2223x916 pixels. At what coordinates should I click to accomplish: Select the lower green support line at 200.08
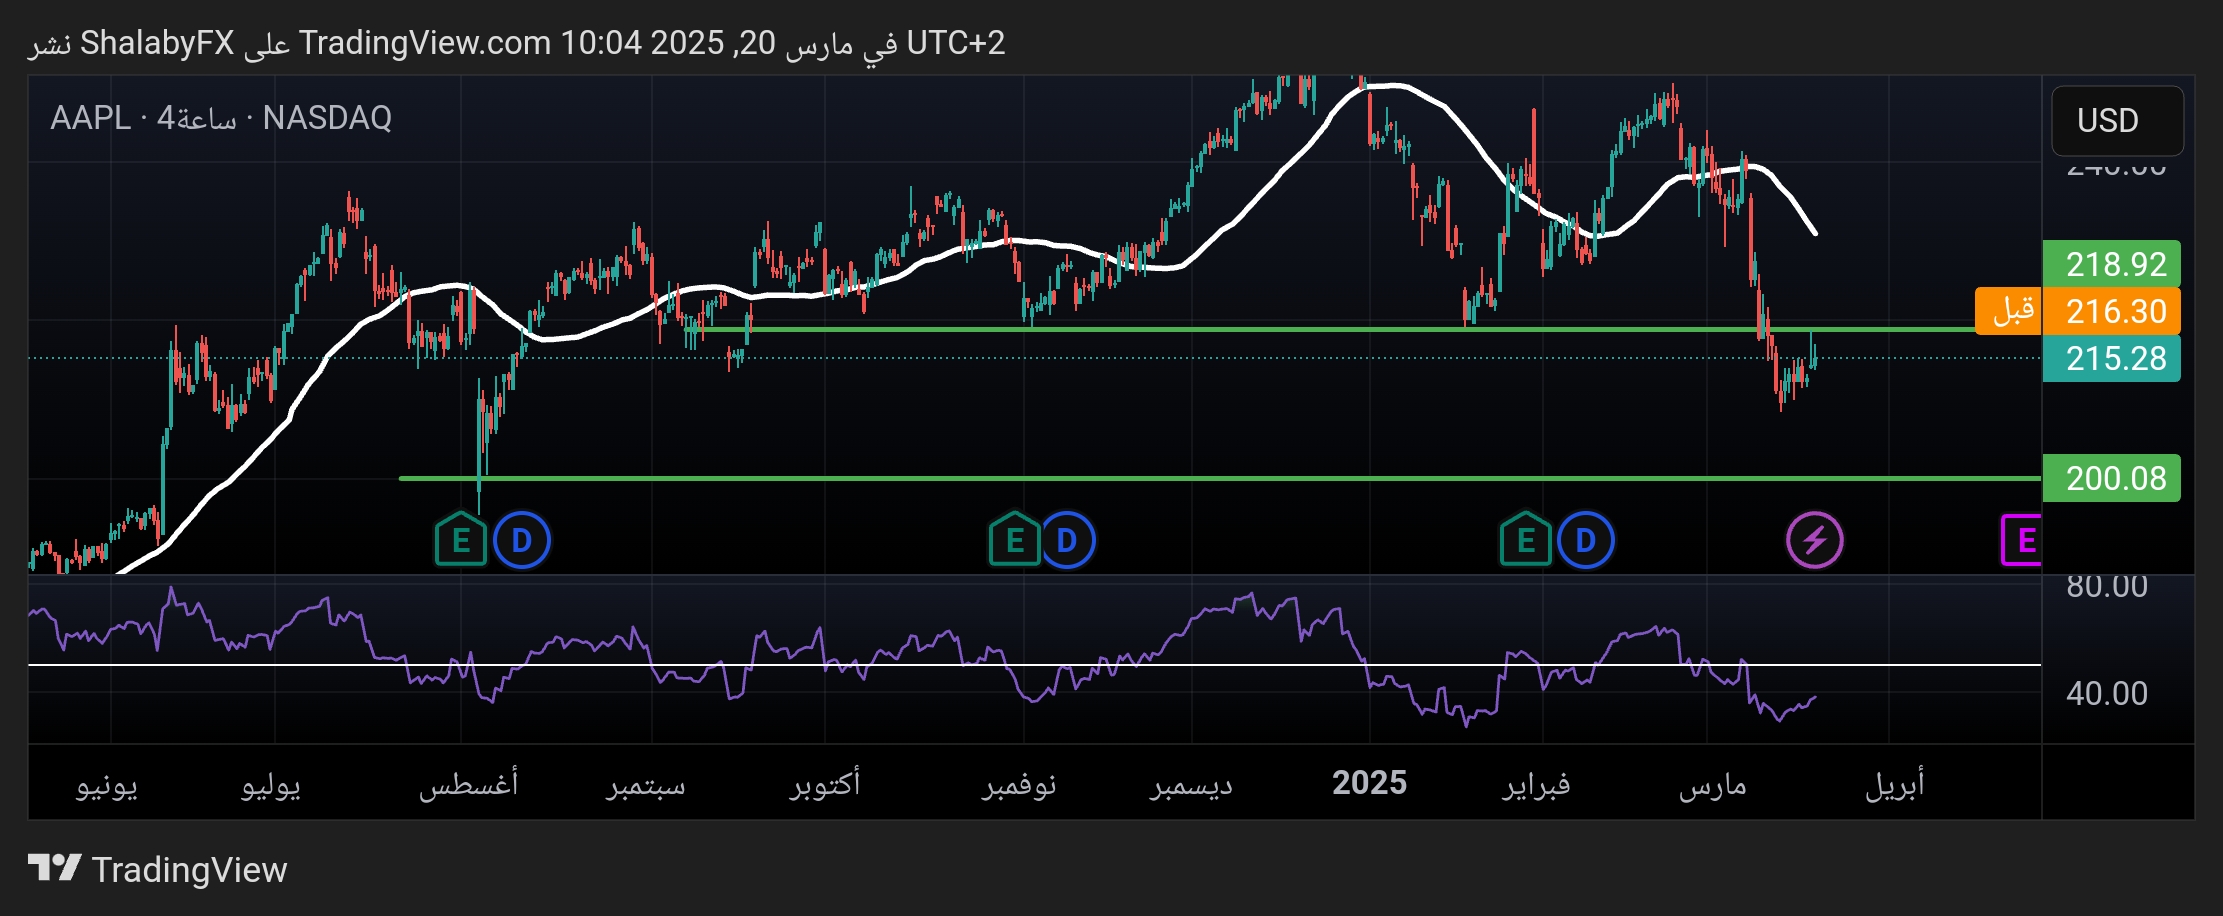point(1220,478)
